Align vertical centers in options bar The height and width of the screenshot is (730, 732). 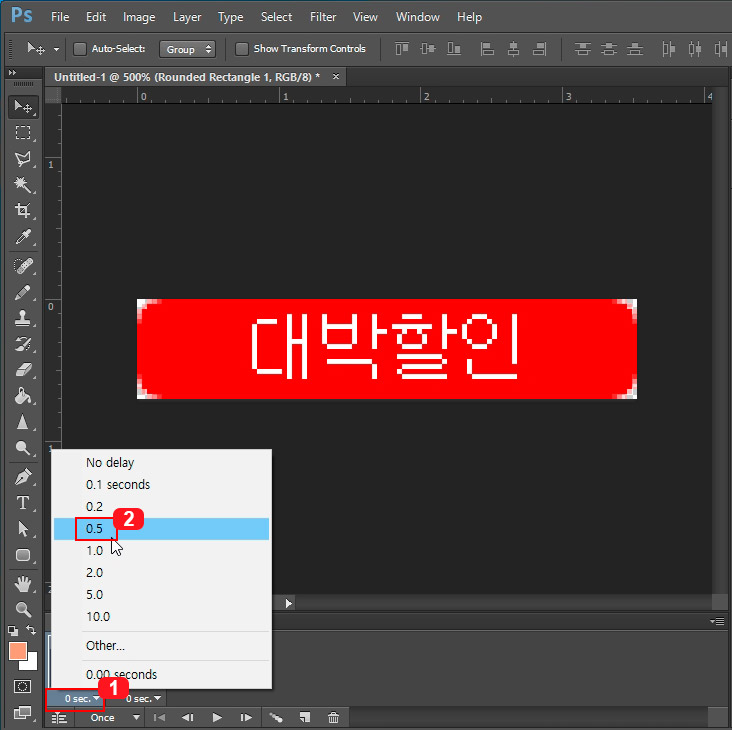(428, 49)
